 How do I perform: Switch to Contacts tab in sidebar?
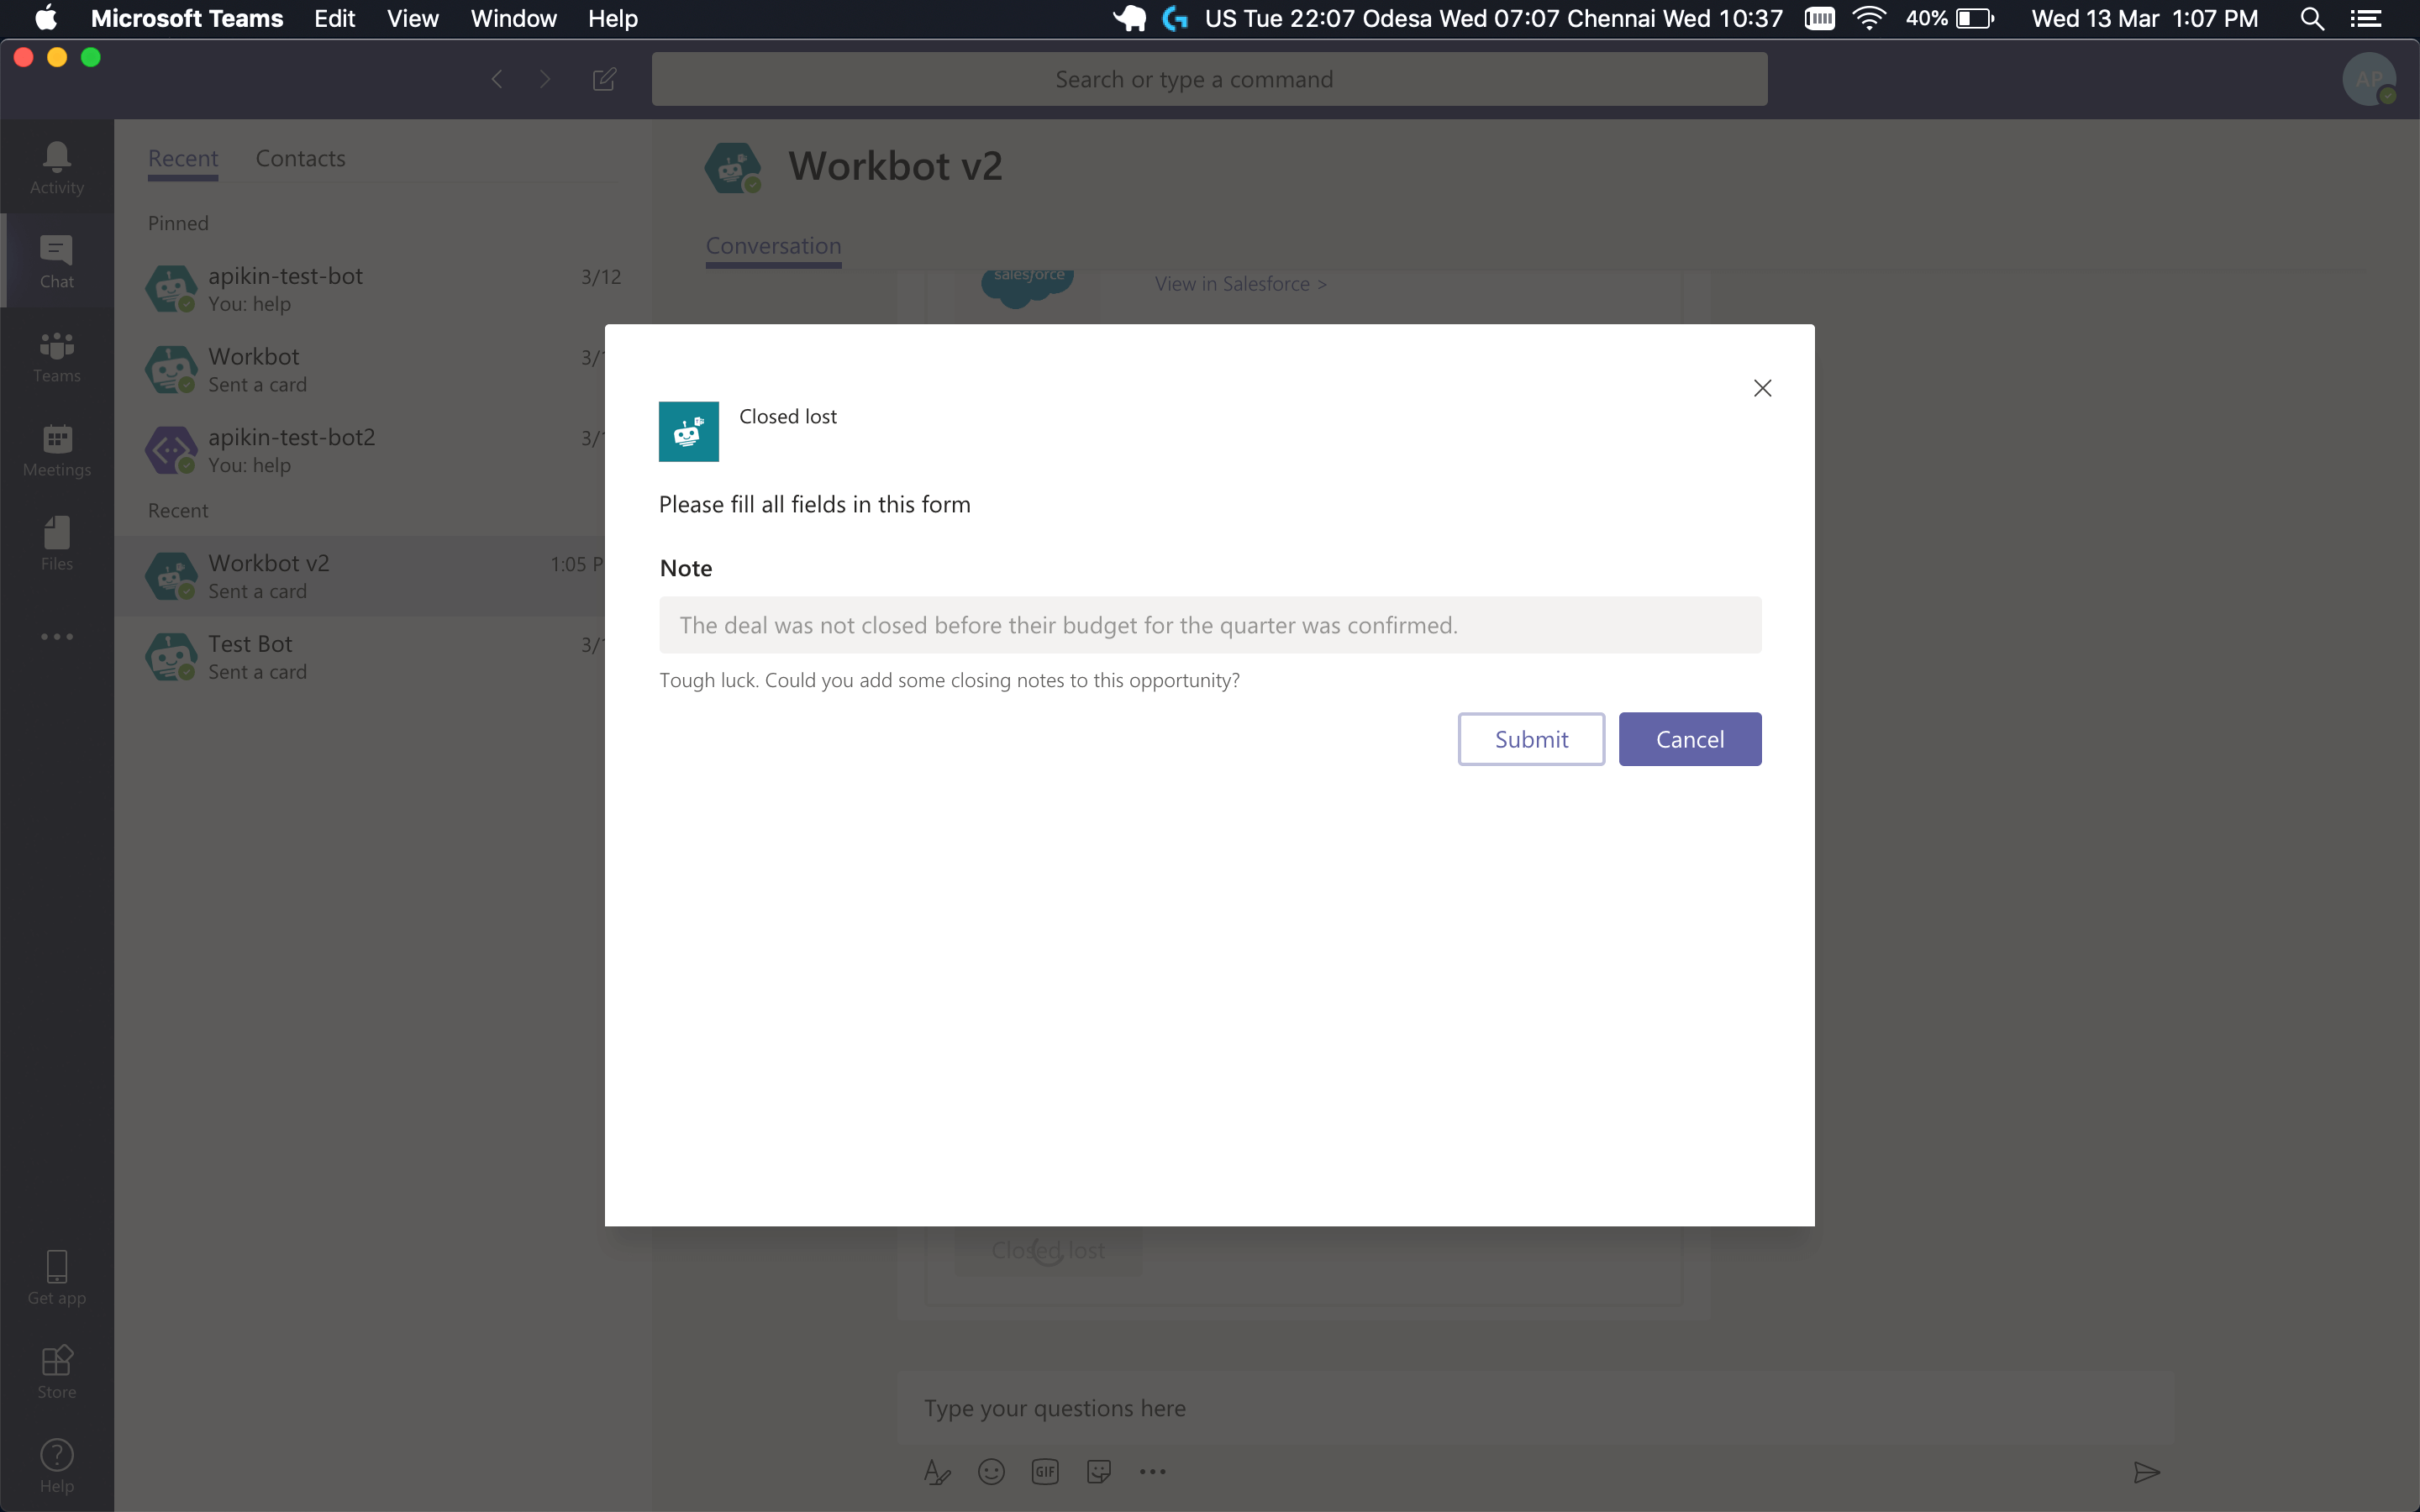pyautogui.click(x=300, y=157)
